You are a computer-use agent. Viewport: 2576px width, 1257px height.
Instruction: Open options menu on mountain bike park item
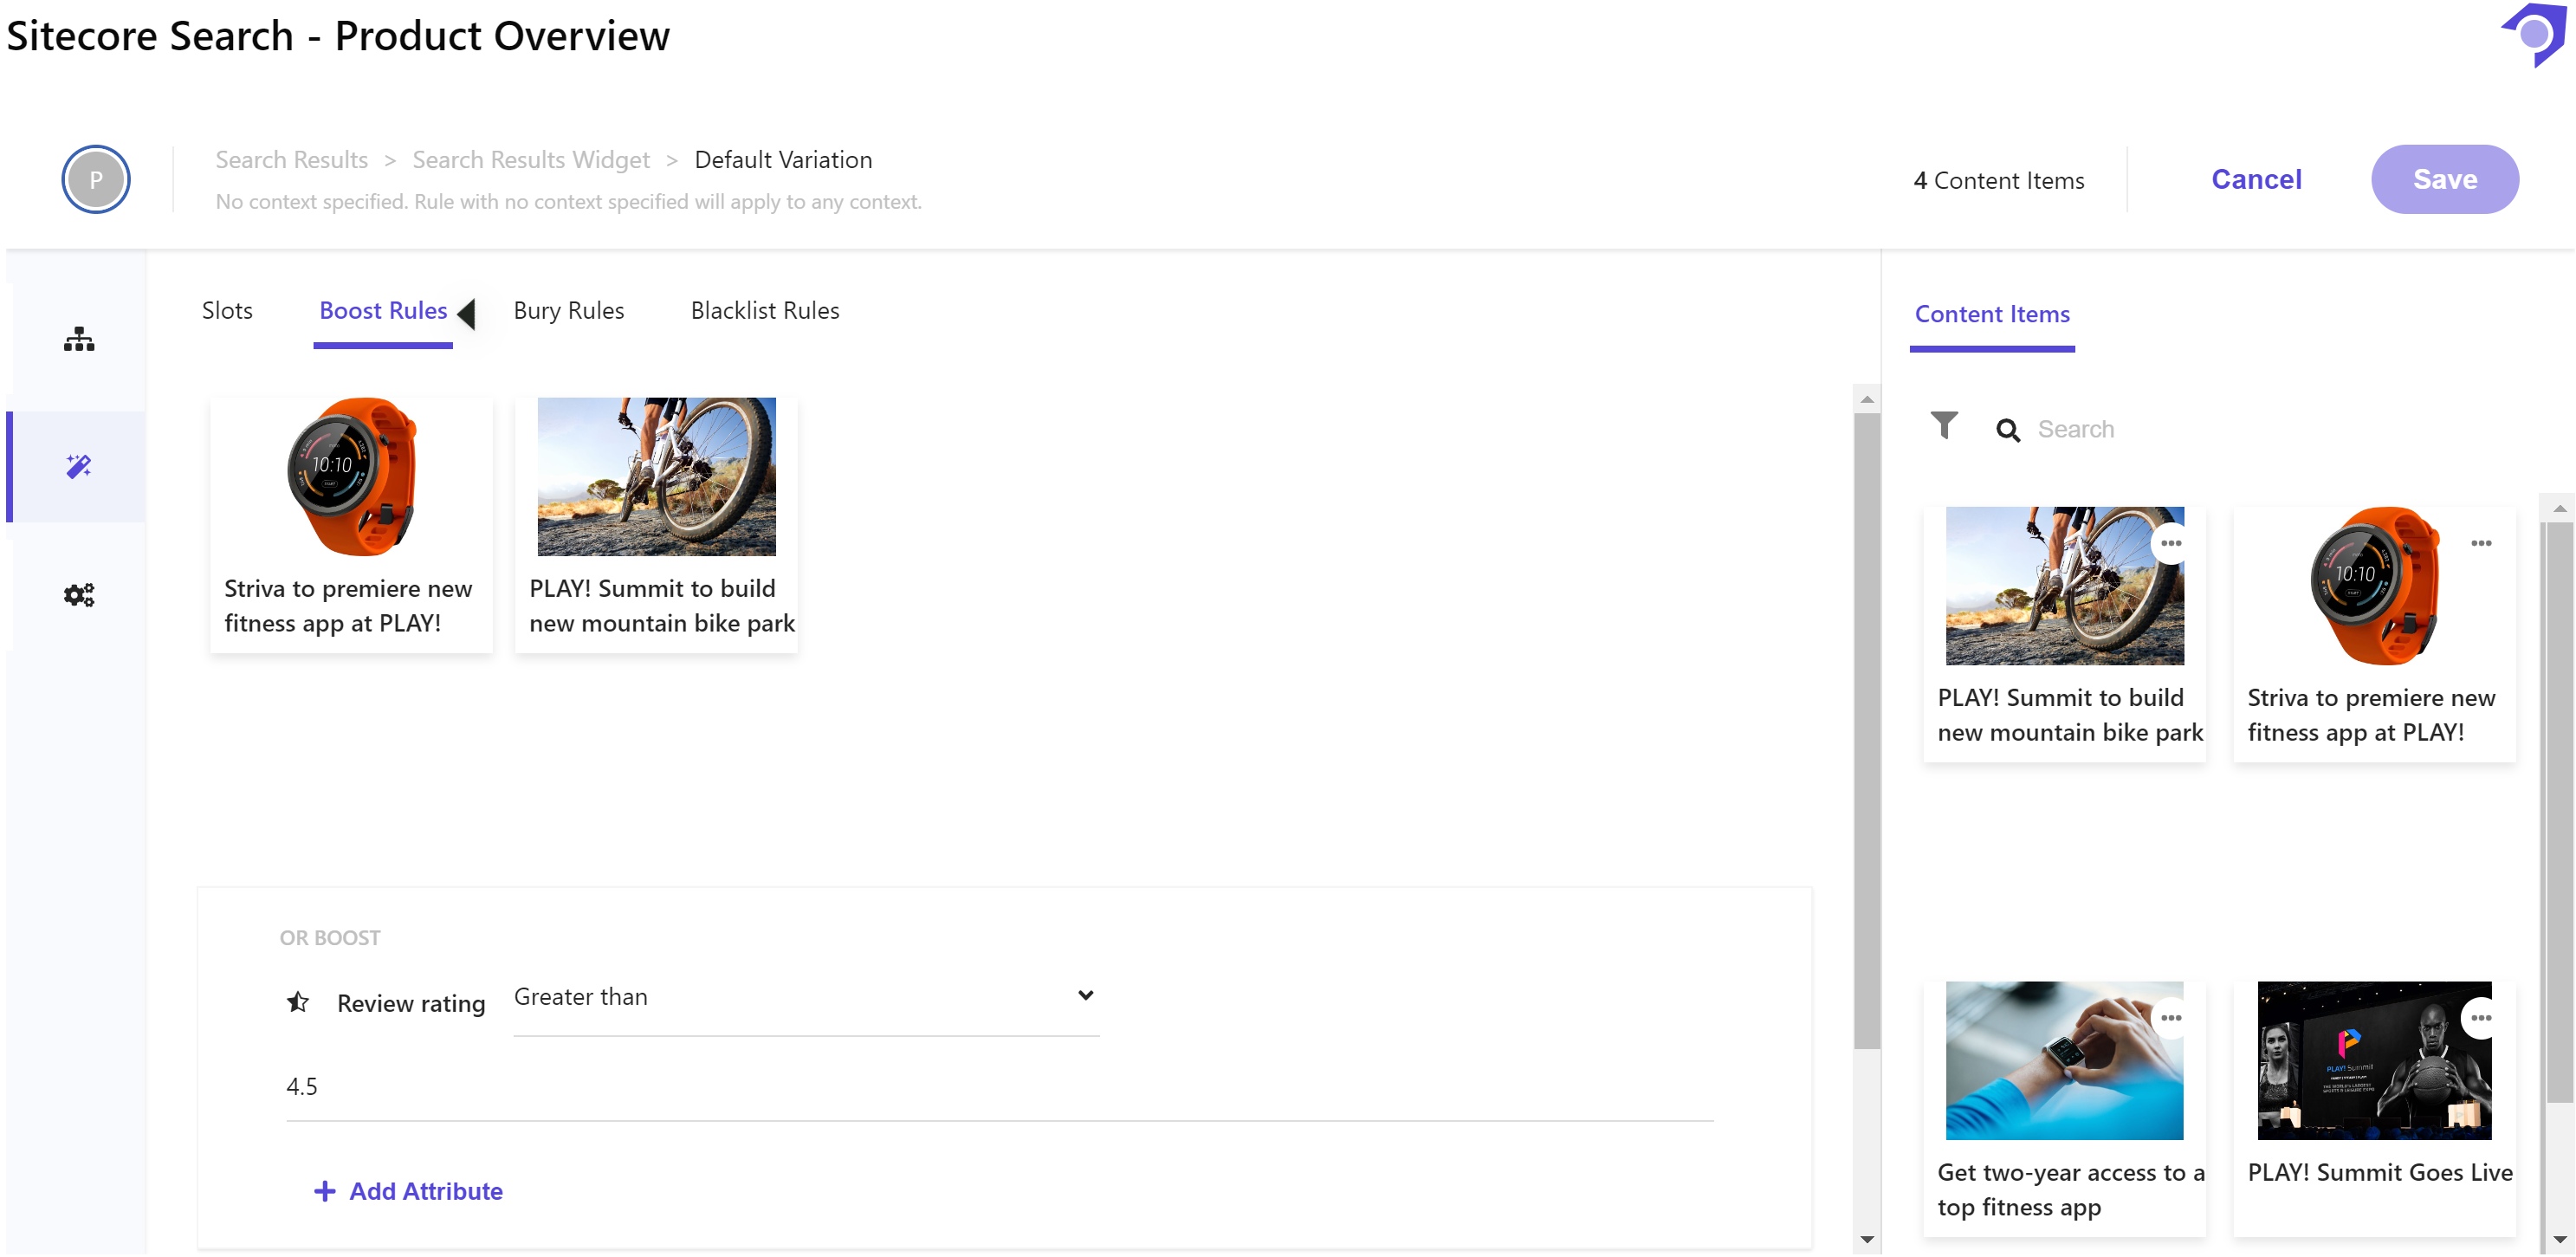click(x=2170, y=544)
